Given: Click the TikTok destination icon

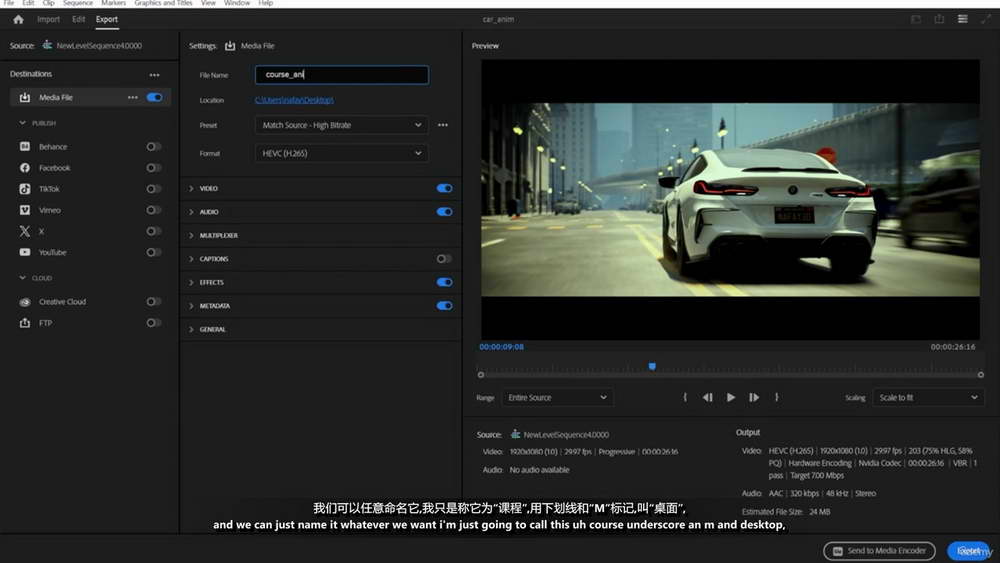Looking at the screenshot, I should [x=25, y=189].
